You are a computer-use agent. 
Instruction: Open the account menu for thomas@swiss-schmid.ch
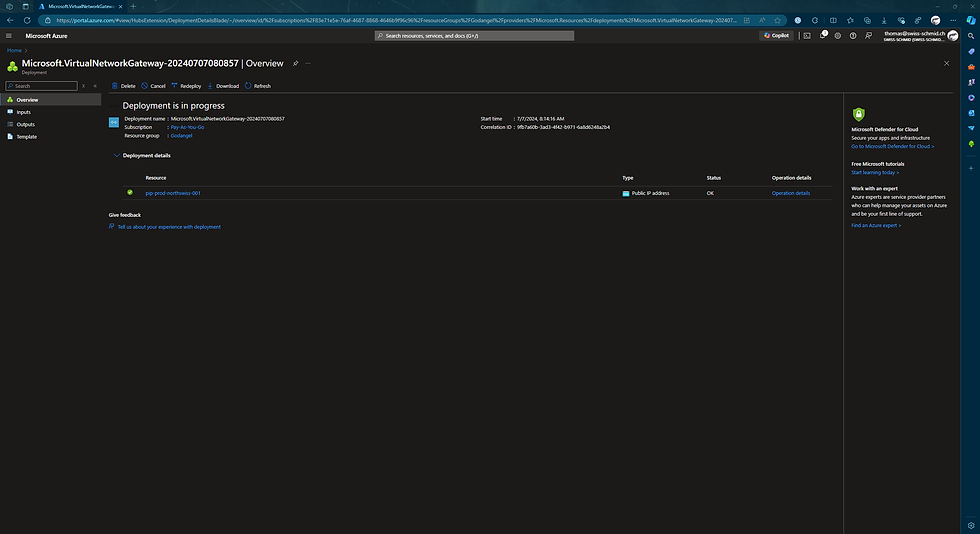(x=921, y=36)
